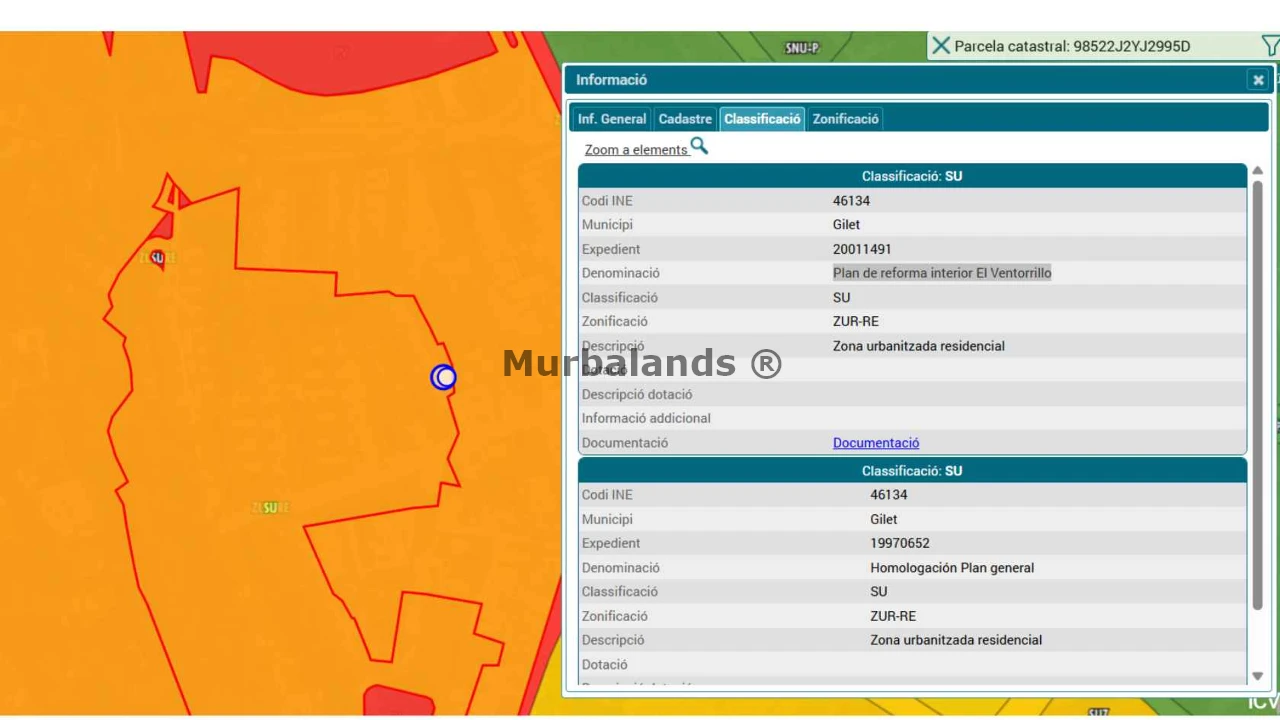Select the blue parcel marker on map

click(444, 377)
